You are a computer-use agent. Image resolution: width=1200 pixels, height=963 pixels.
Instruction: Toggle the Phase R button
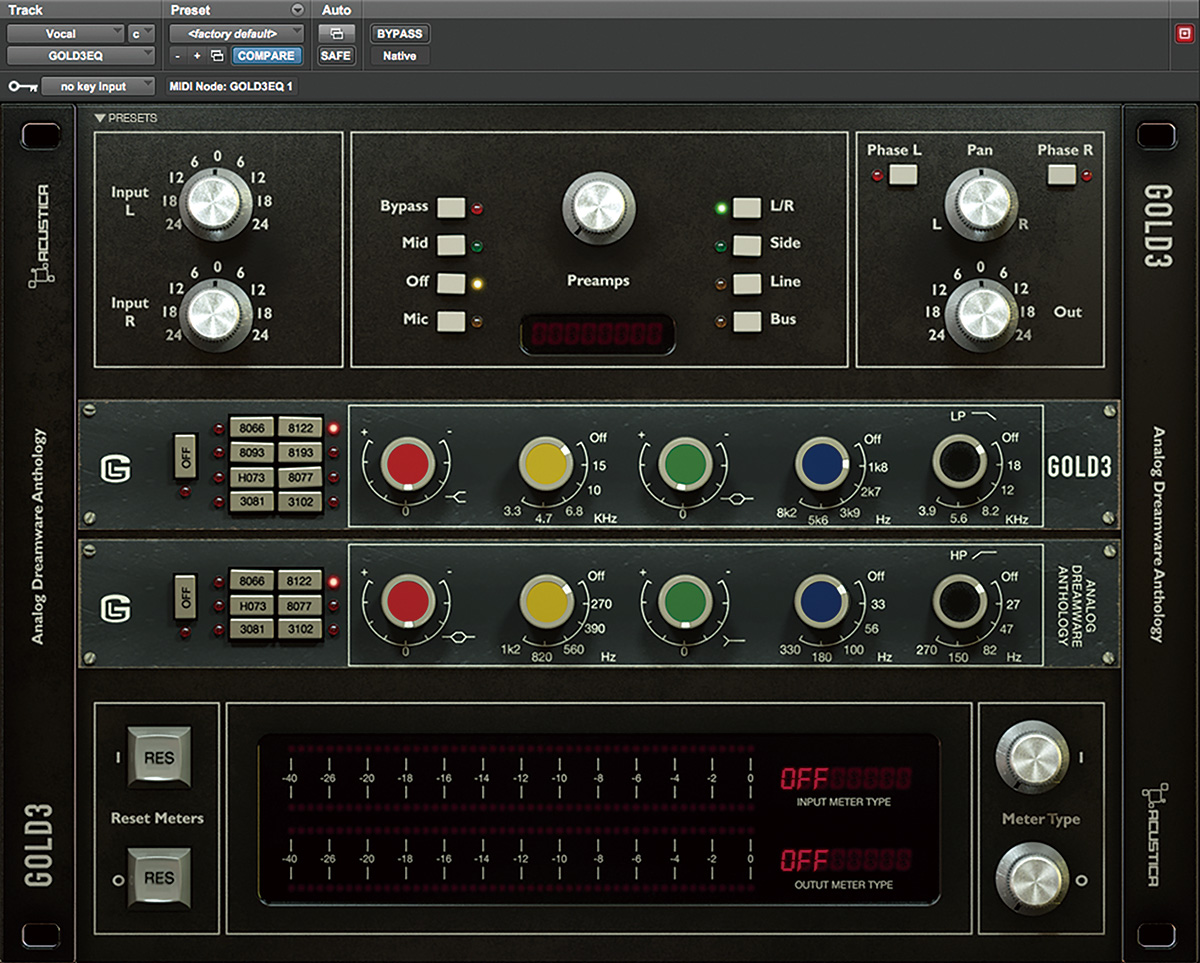pos(1062,175)
